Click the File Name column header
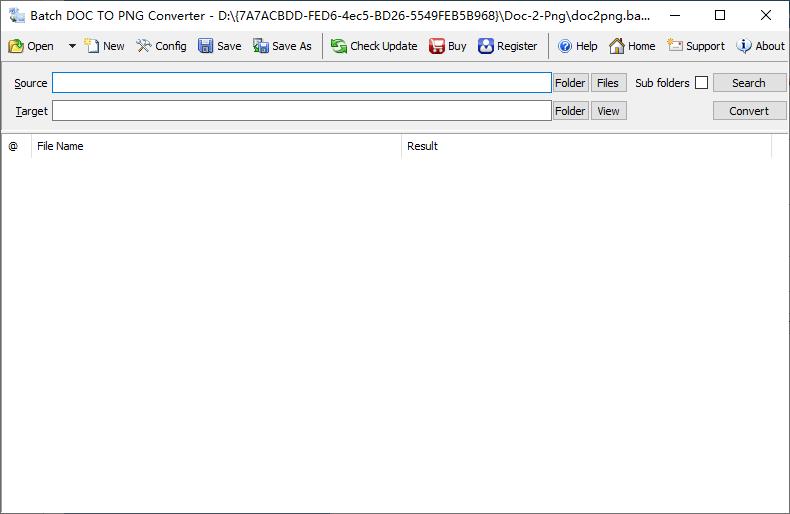790x514 pixels. click(216, 146)
